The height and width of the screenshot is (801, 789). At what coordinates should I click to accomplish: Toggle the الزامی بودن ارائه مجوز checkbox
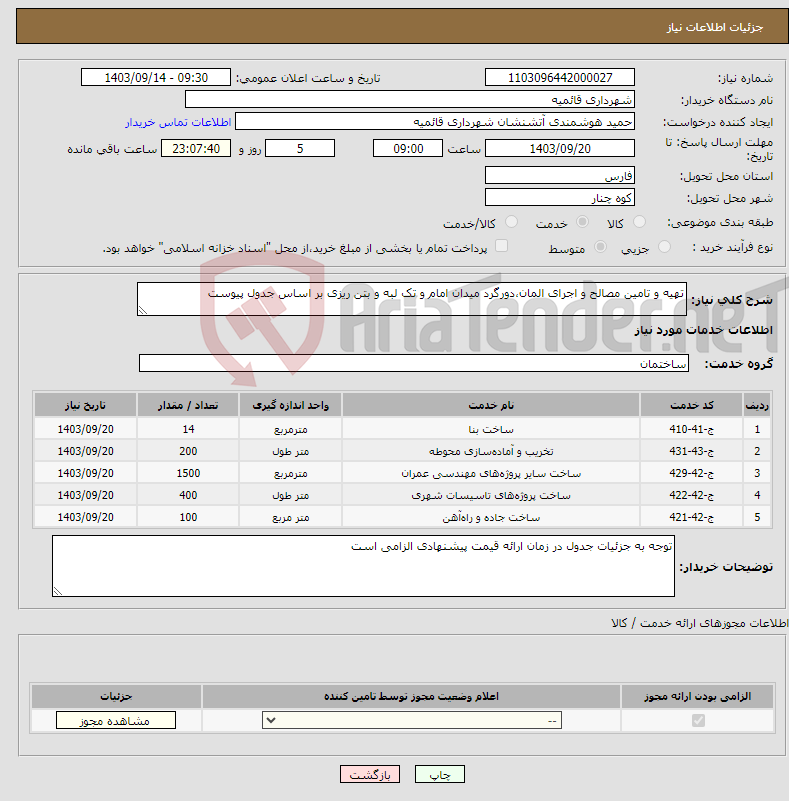698,720
